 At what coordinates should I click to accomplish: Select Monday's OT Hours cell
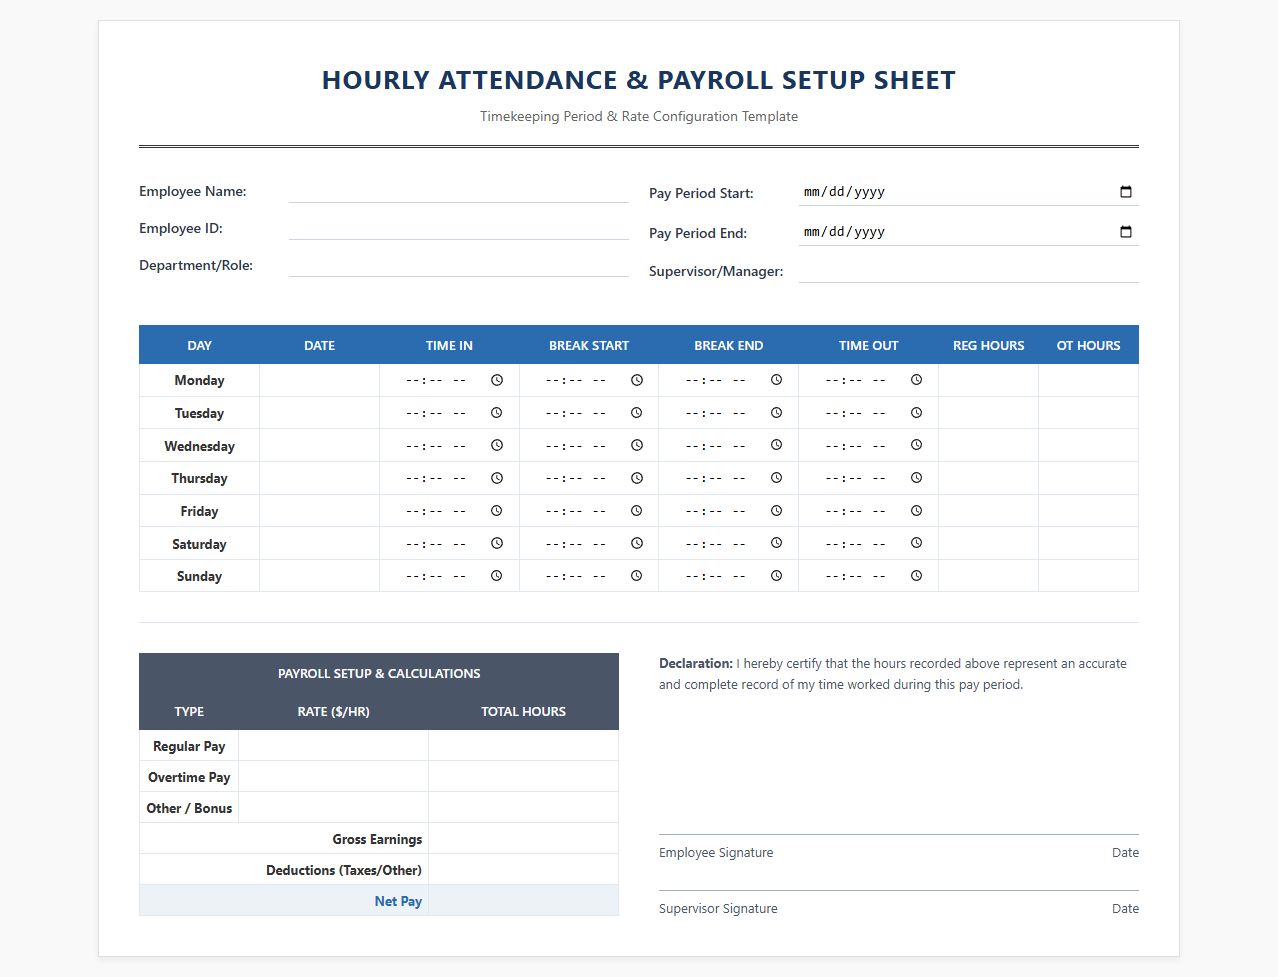tap(1089, 380)
